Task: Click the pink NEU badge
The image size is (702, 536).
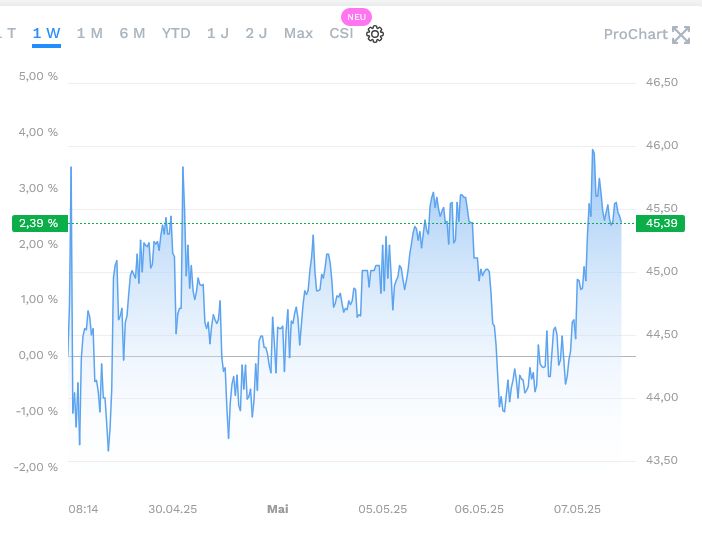Action: pos(355,17)
